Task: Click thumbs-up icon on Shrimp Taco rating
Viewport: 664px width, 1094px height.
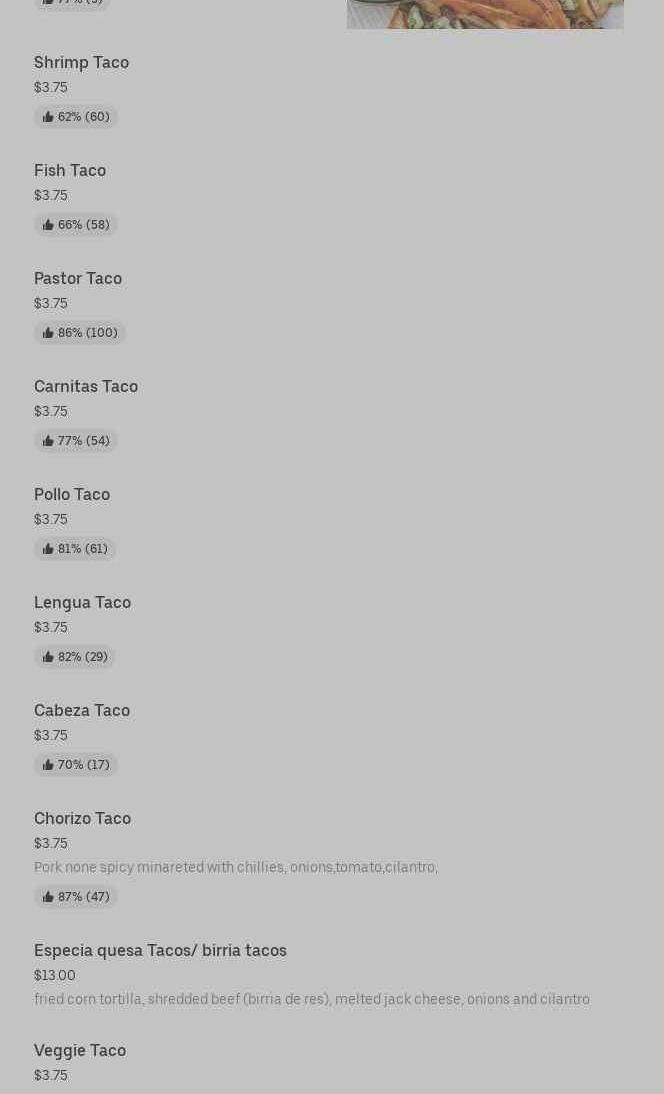Action: tap(48, 117)
